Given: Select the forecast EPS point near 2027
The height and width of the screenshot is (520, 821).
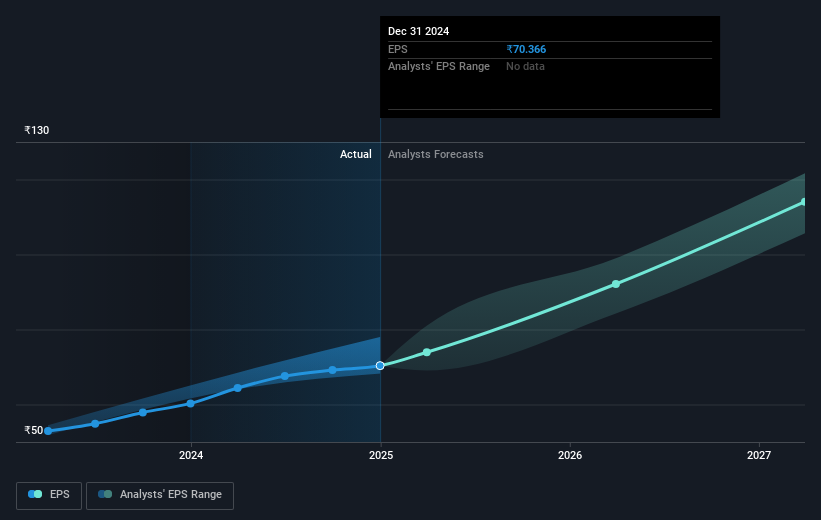Looking at the screenshot, I should point(804,202).
